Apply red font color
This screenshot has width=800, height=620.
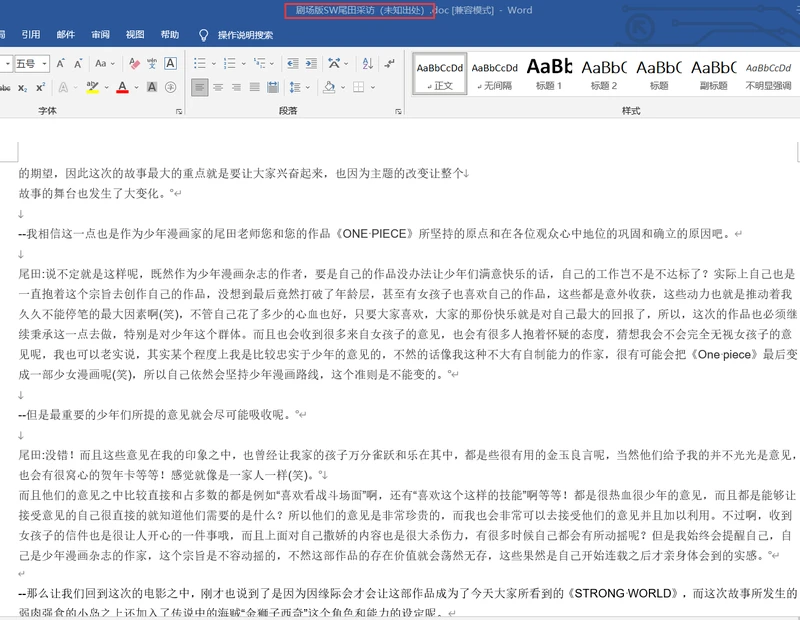[x=122, y=87]
